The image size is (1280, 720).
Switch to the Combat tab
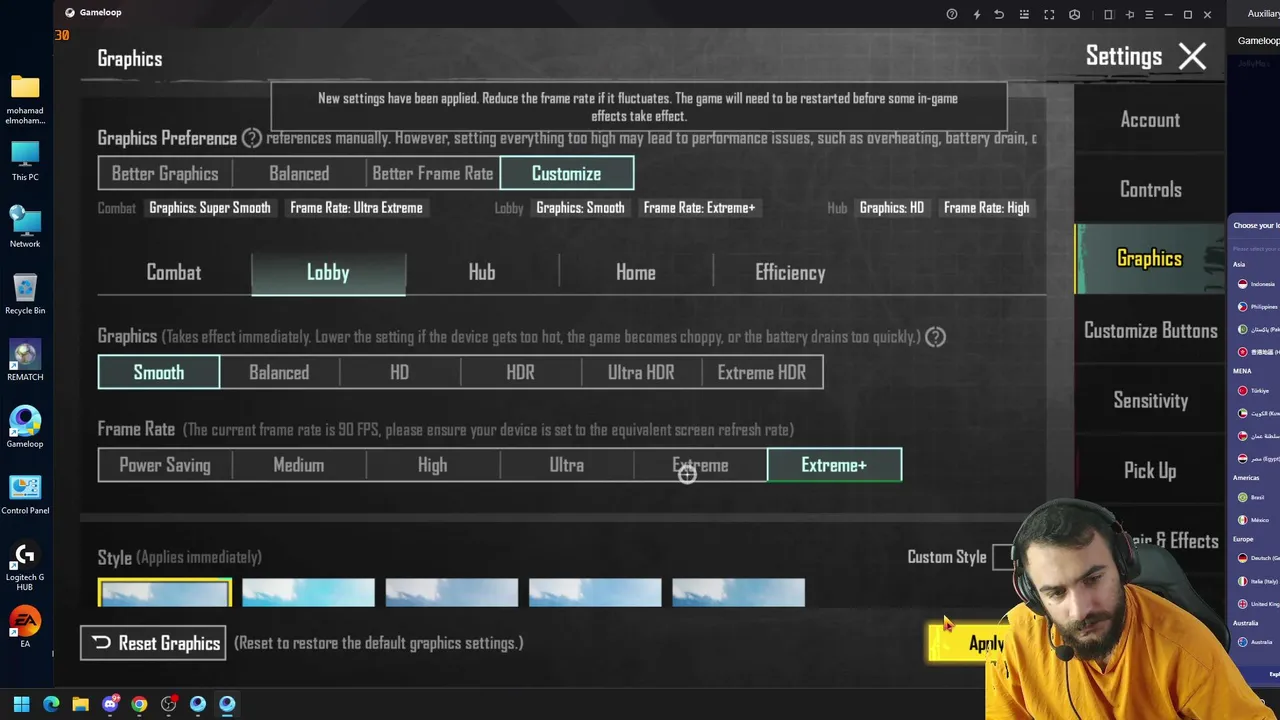point(174,273)
